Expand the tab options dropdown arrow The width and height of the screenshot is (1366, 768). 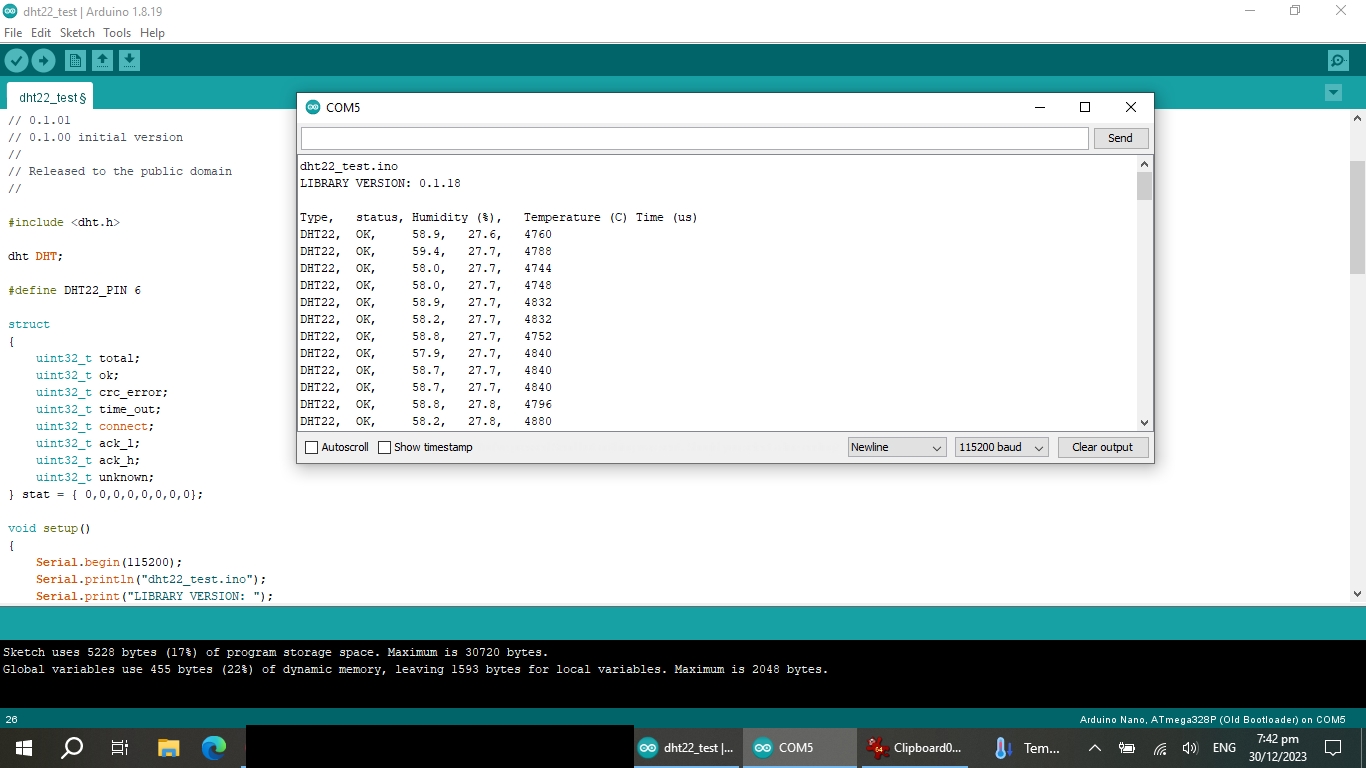(x=1333, y=93)
